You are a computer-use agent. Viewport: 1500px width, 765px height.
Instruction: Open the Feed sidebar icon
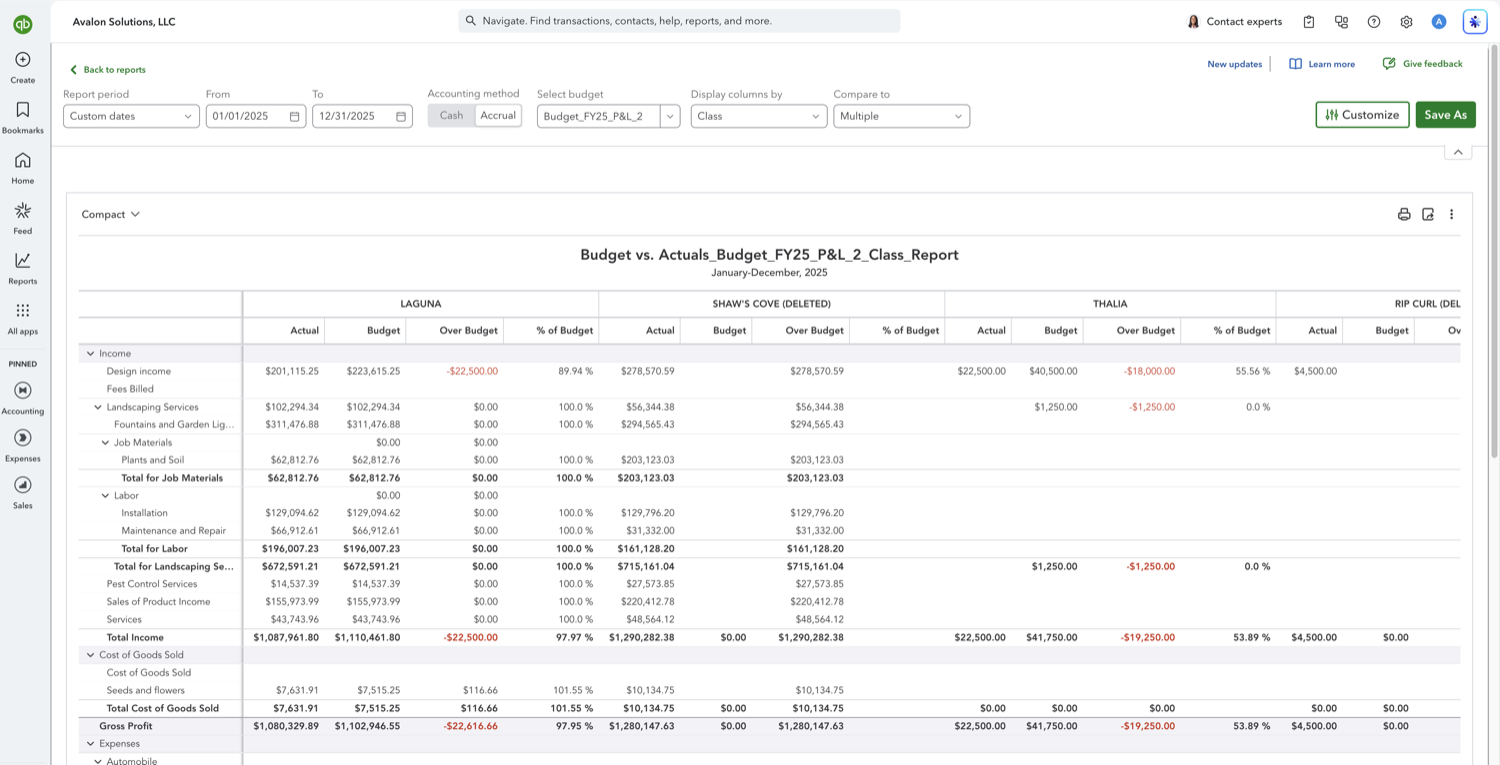tap(23, 210)
